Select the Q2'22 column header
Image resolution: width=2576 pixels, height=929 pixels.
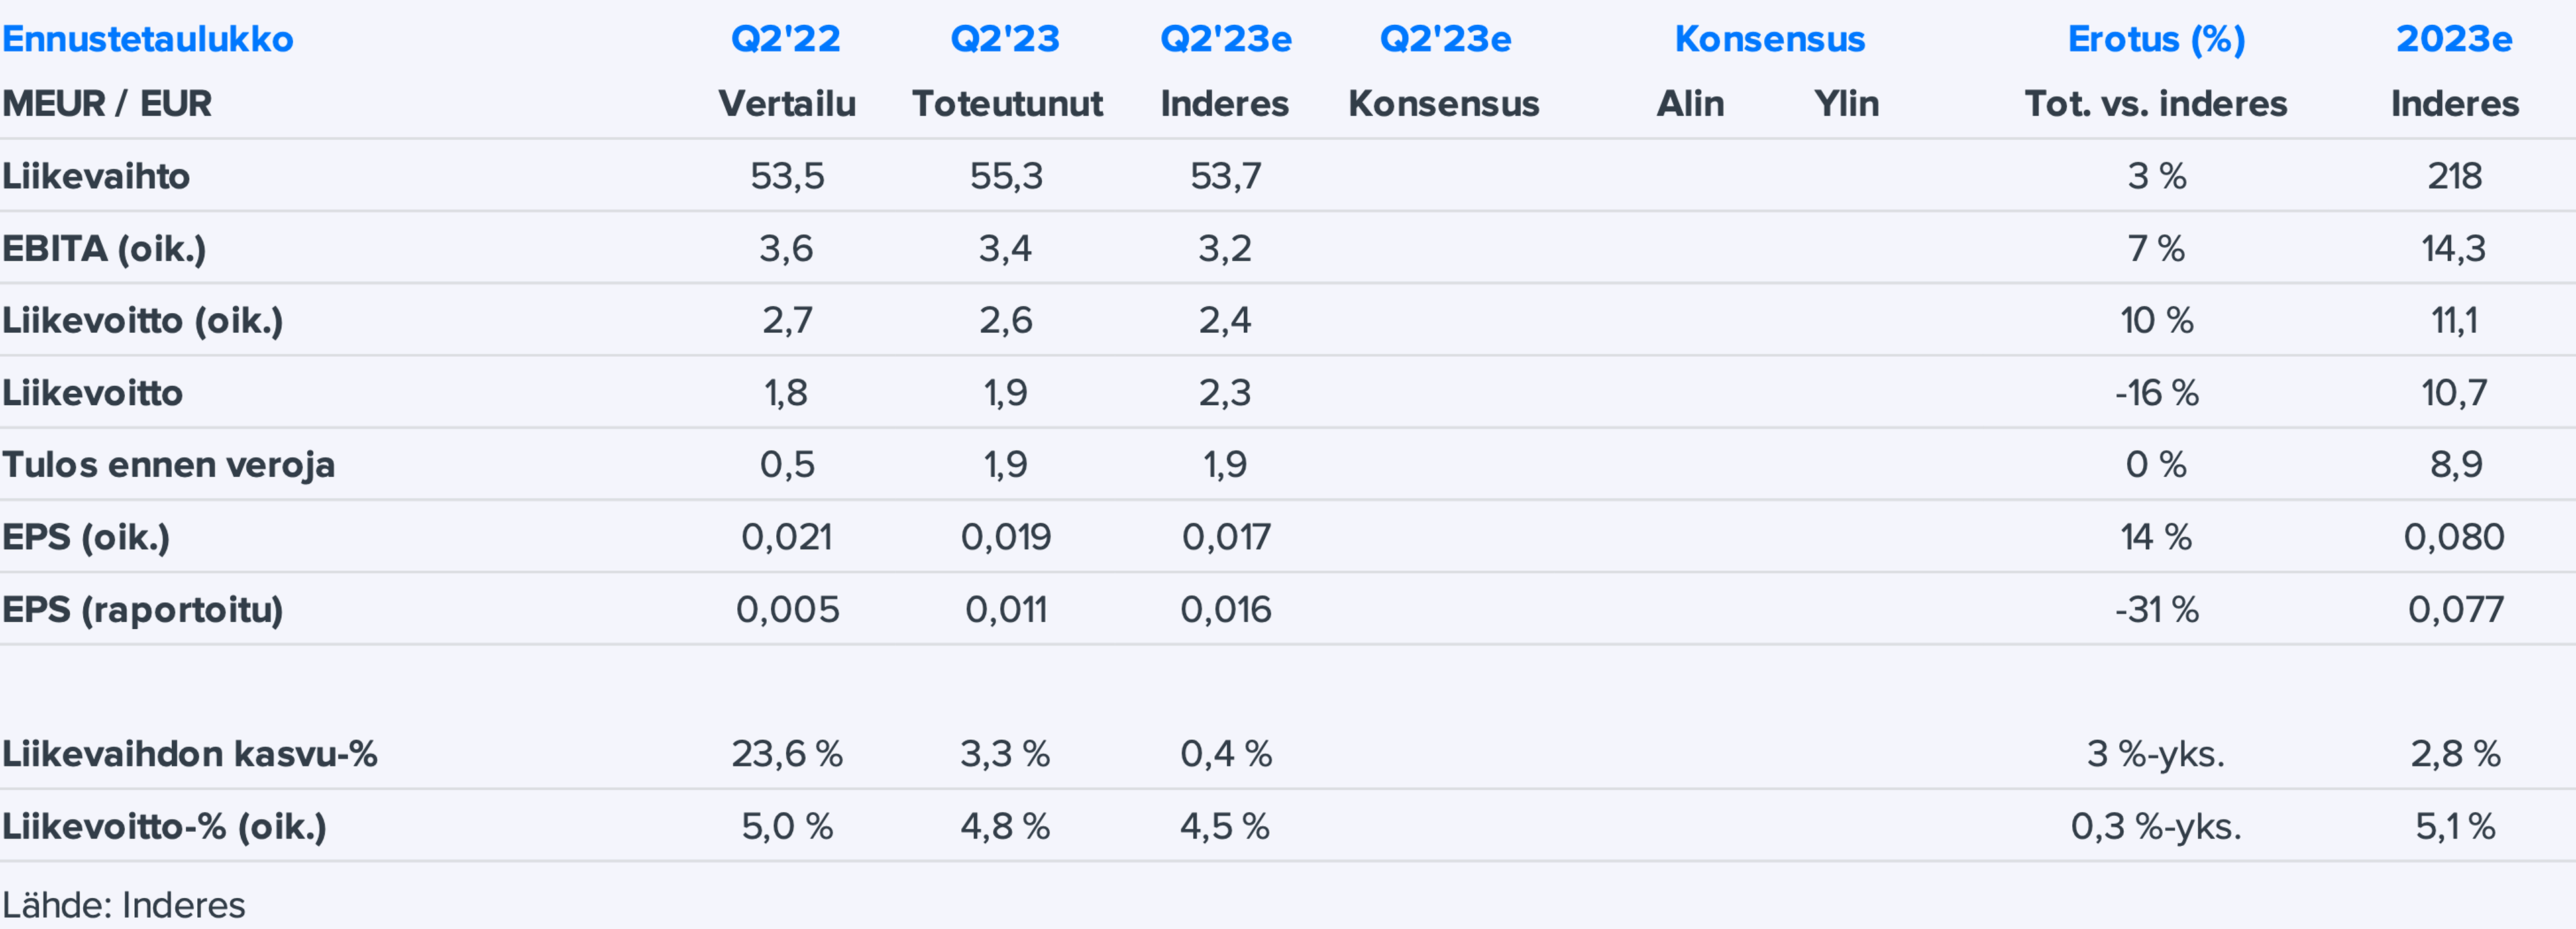click(786, 39)
